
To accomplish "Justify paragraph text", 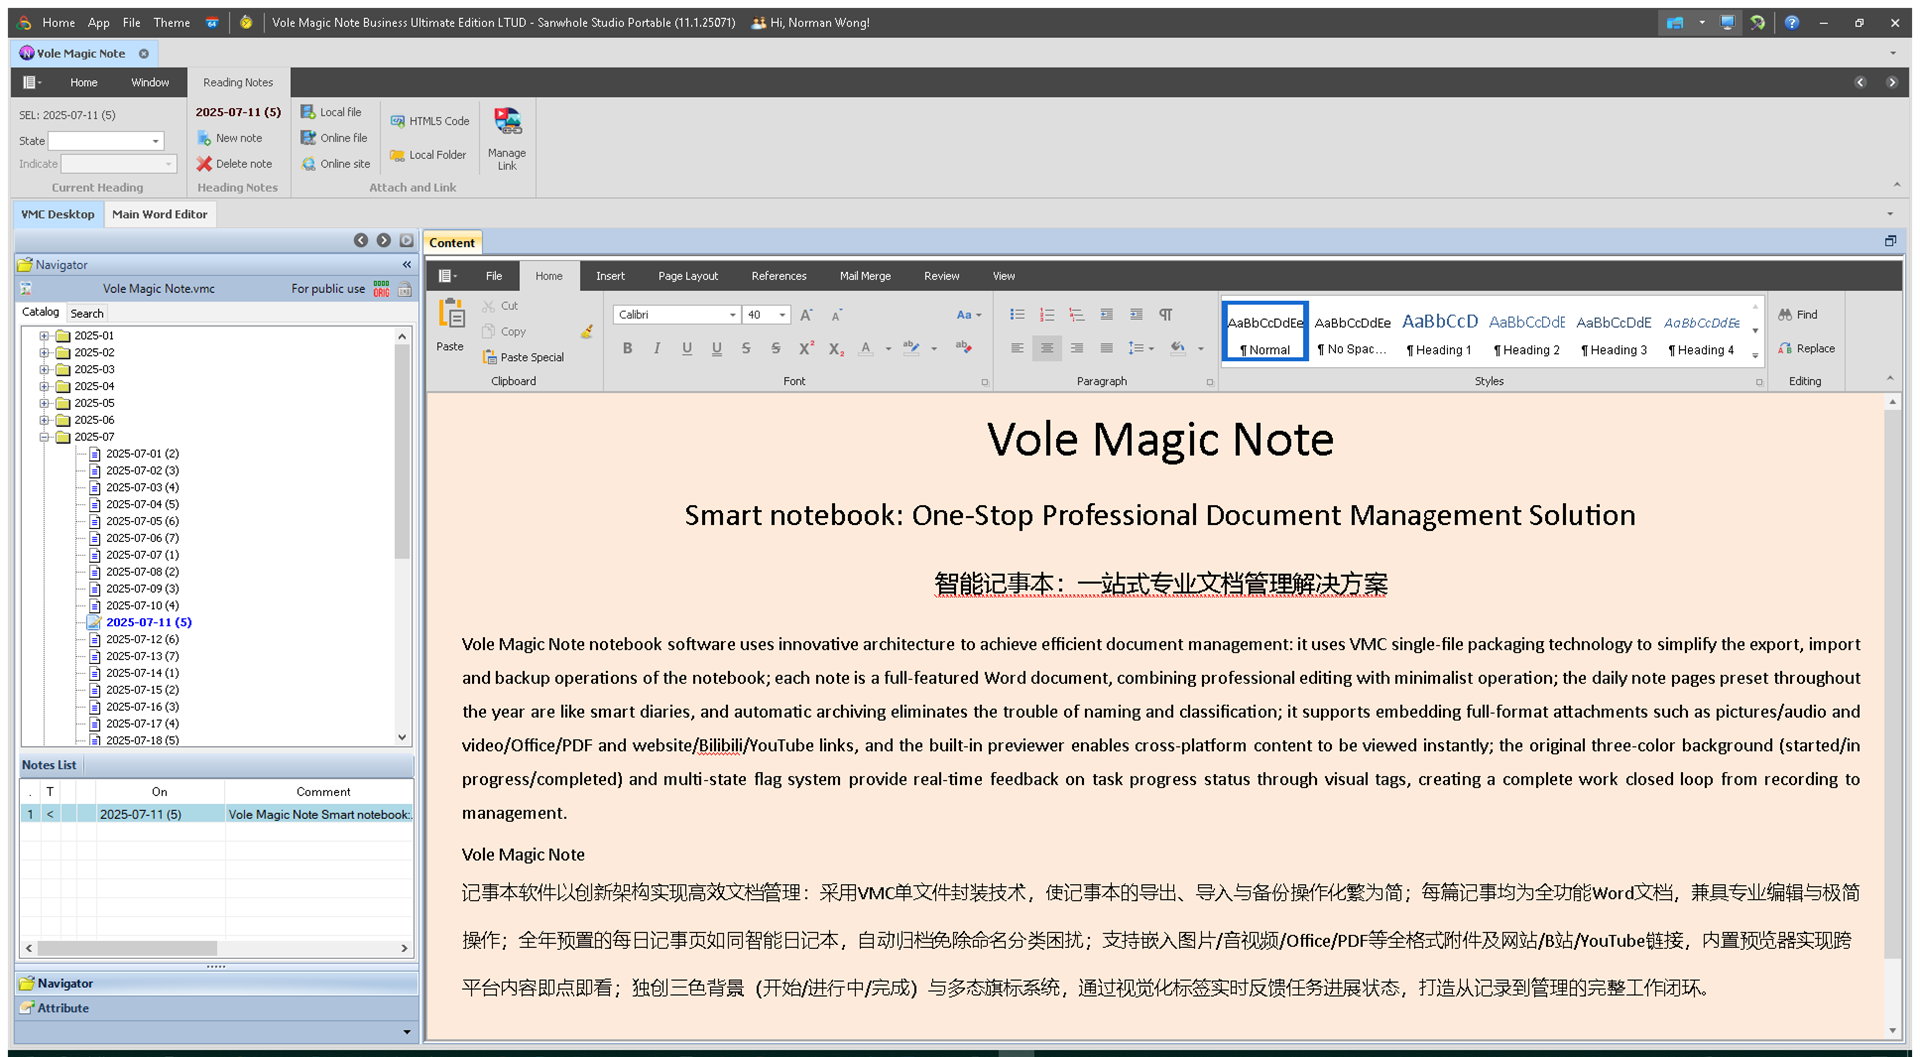I will pyautogui.click(x=1107, y=348).
